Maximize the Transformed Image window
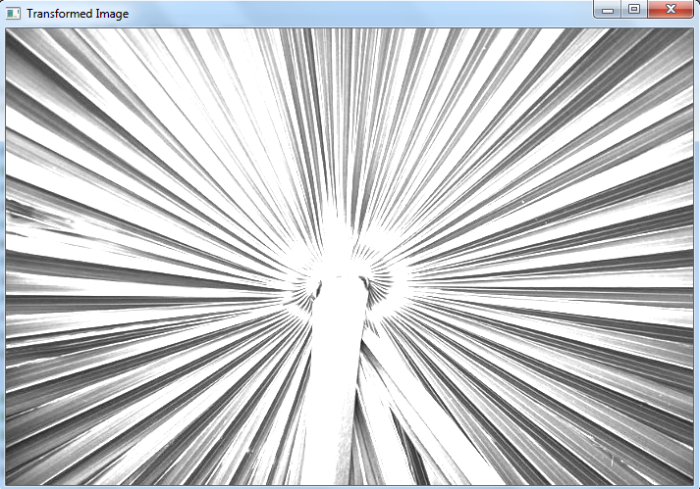 click(633, 9)
